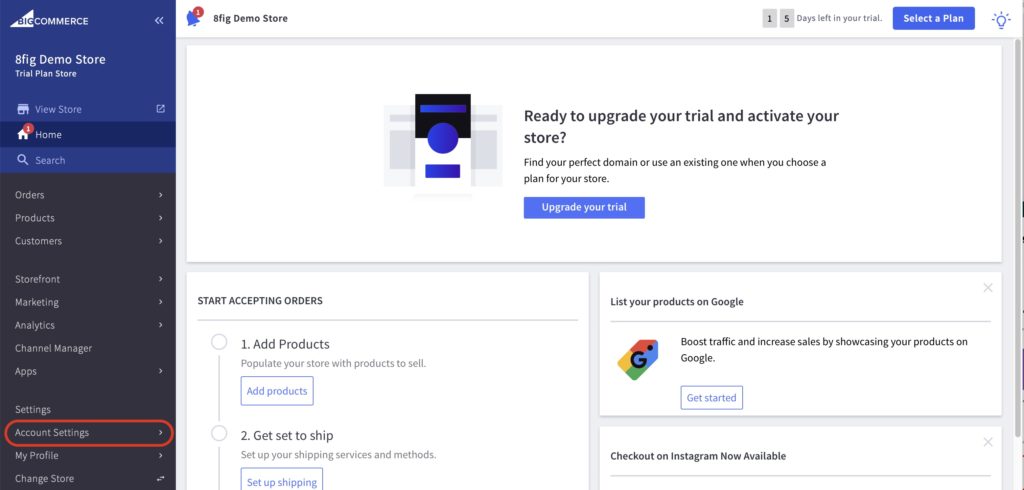1024x490 pixels.
Task: Expand the Storefront submenu arrow
Action: (161, 279)
